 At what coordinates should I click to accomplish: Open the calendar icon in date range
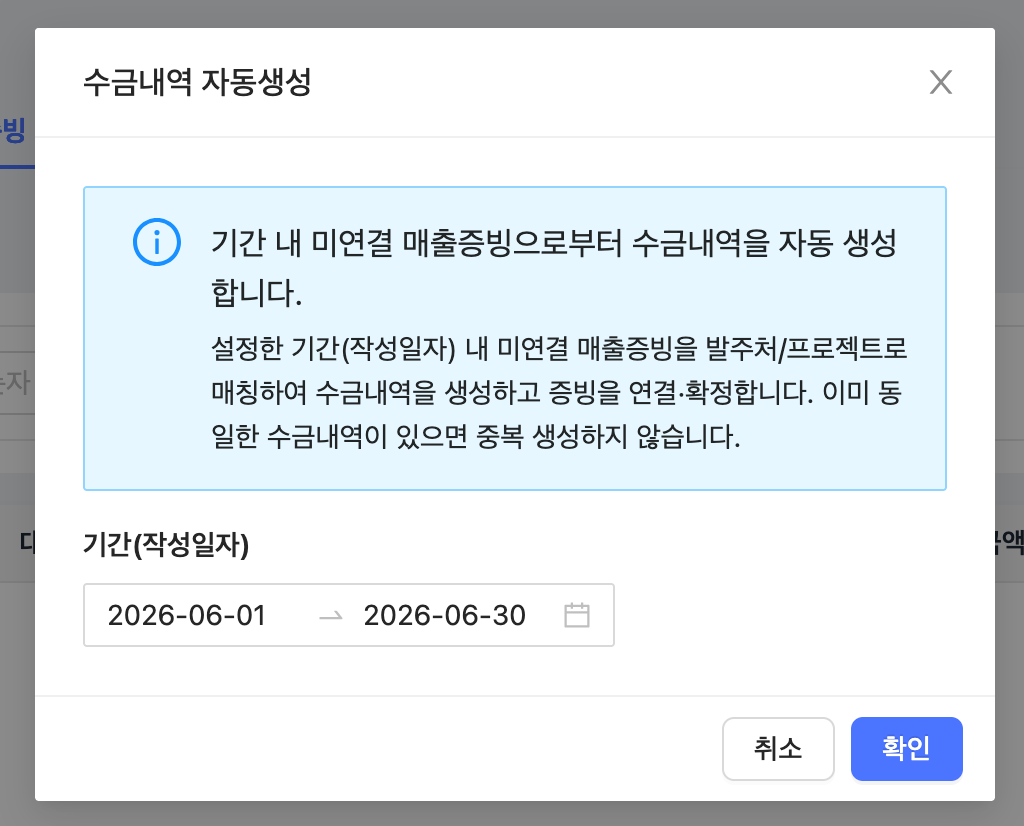point(577,615)
